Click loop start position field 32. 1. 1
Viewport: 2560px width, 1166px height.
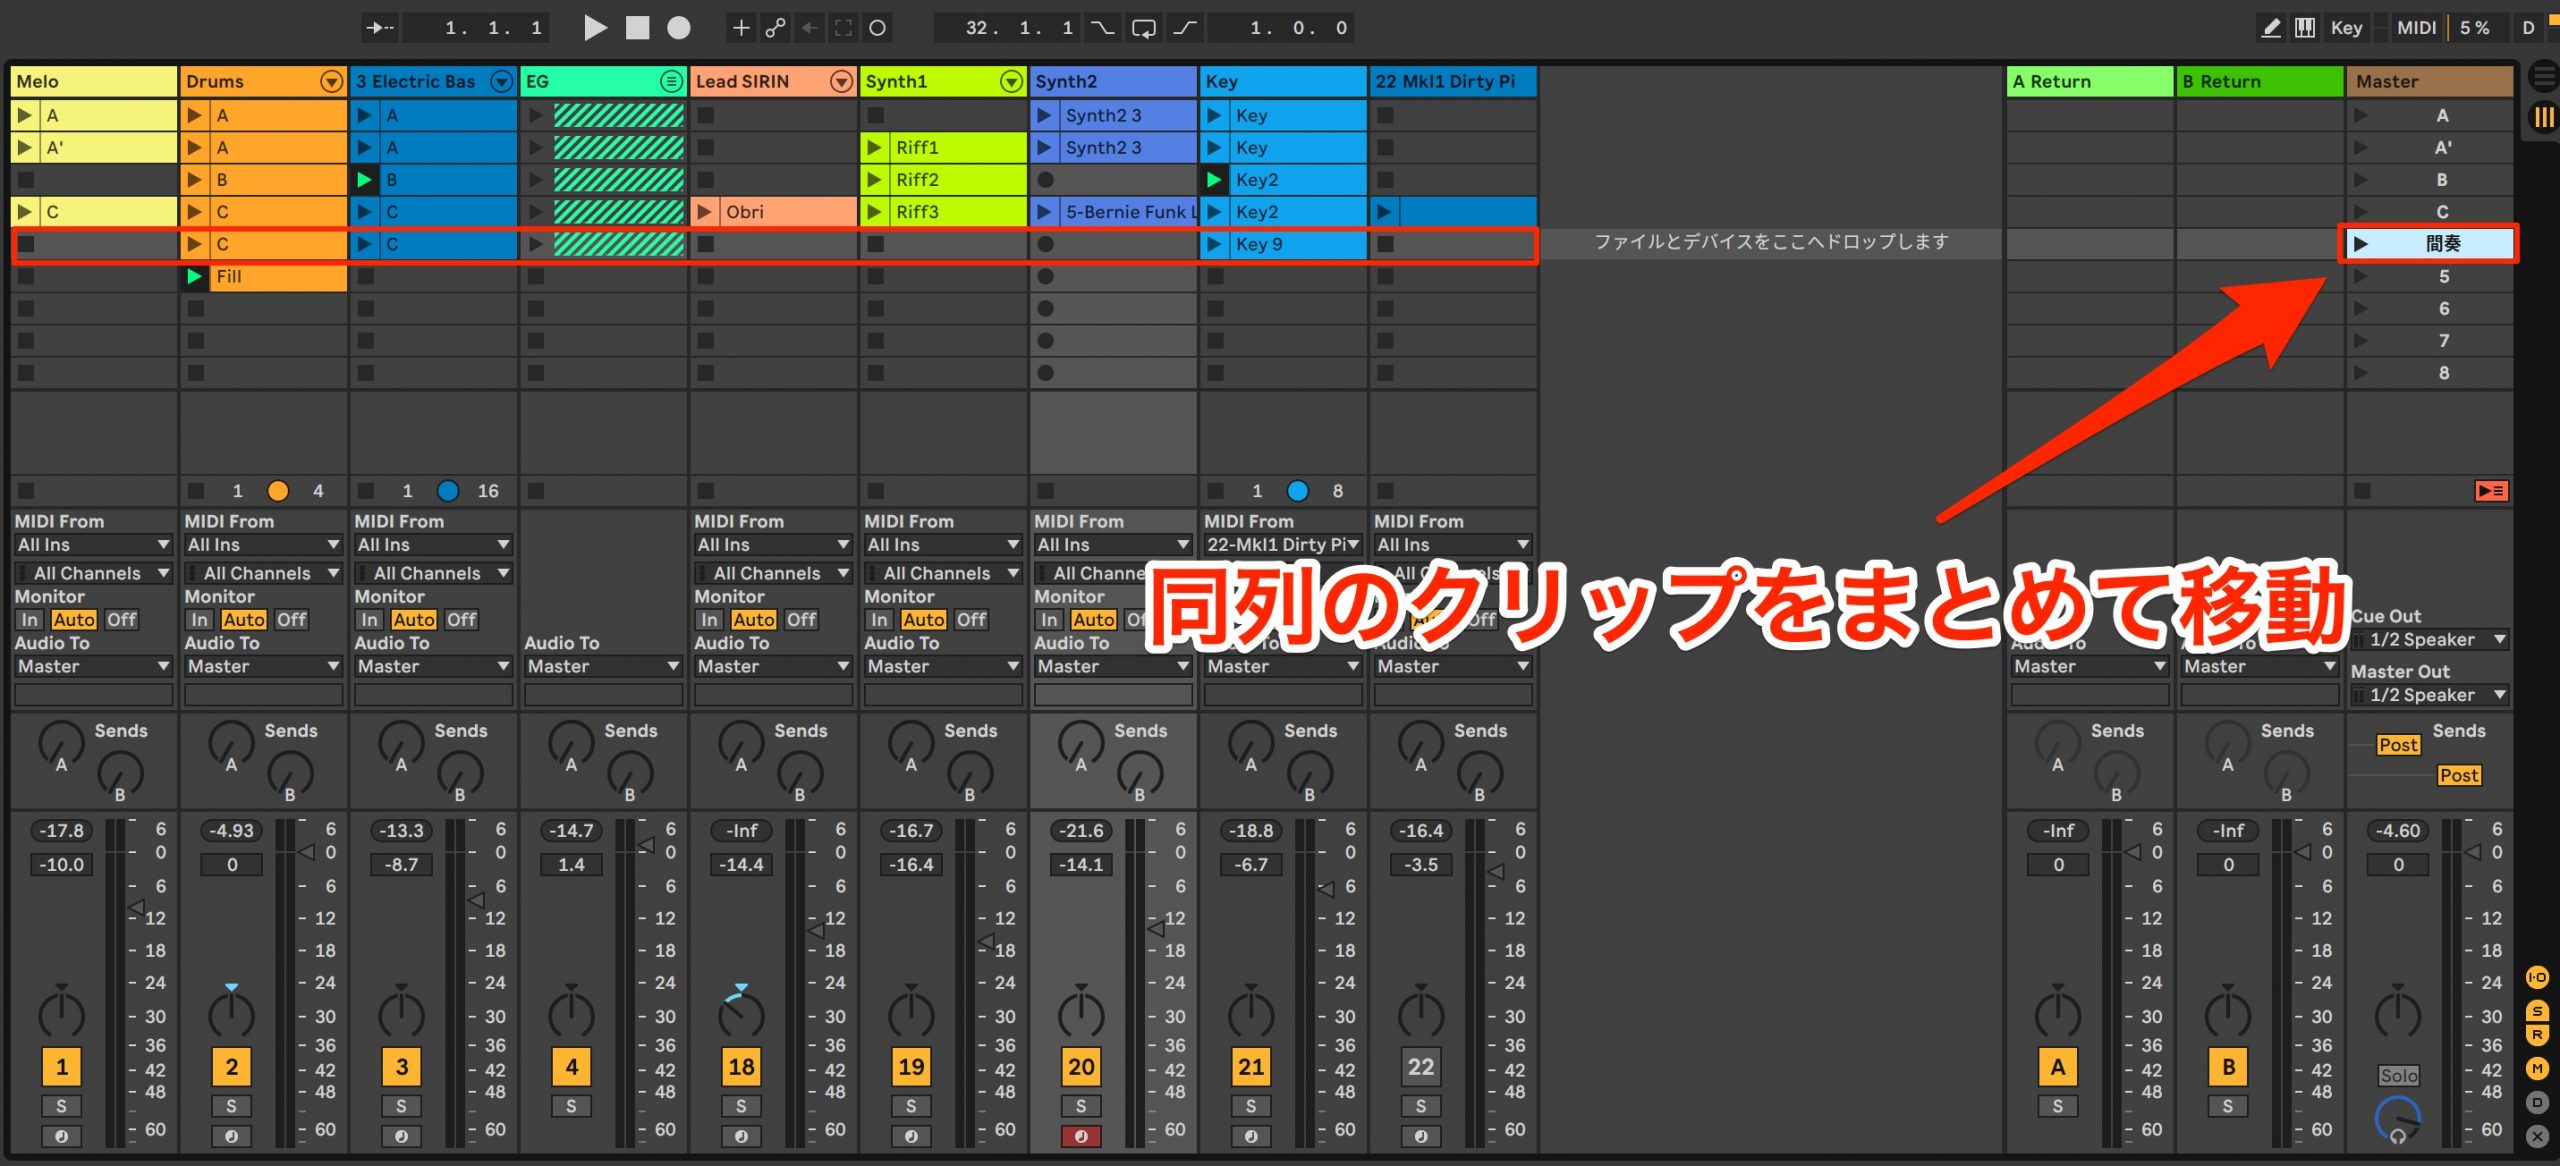[1008, 28]
